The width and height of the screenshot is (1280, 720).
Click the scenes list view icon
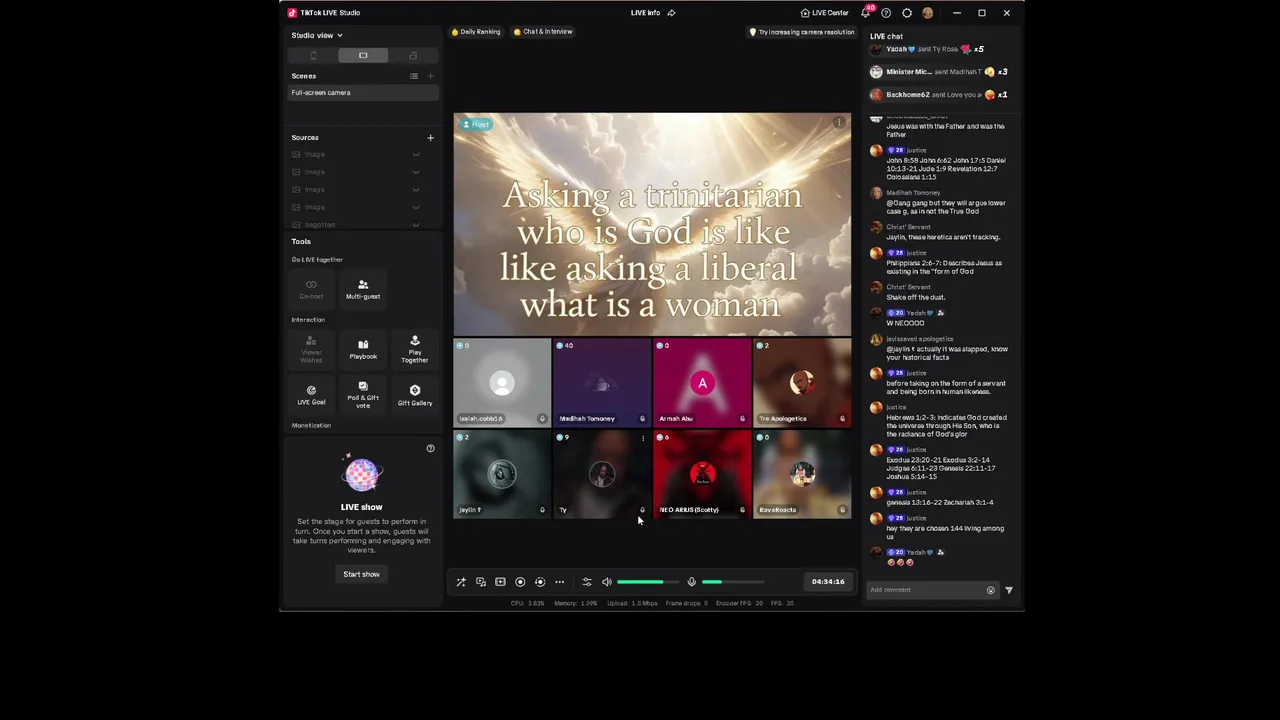coord(414,76)
